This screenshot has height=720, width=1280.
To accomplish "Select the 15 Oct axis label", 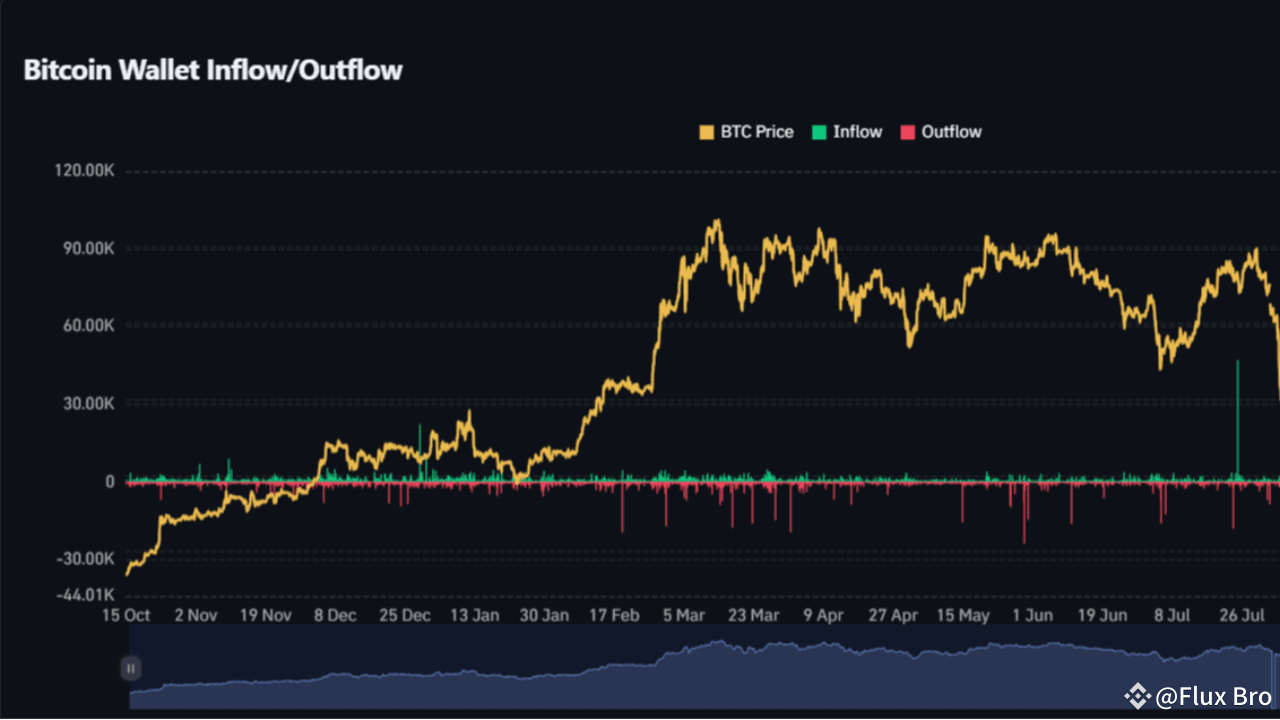I will (x=125, y=615).
